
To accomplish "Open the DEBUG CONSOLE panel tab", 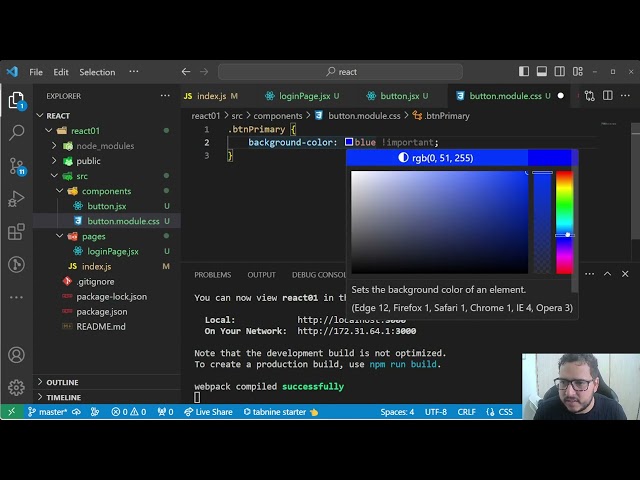I will (x=318, y=275).
